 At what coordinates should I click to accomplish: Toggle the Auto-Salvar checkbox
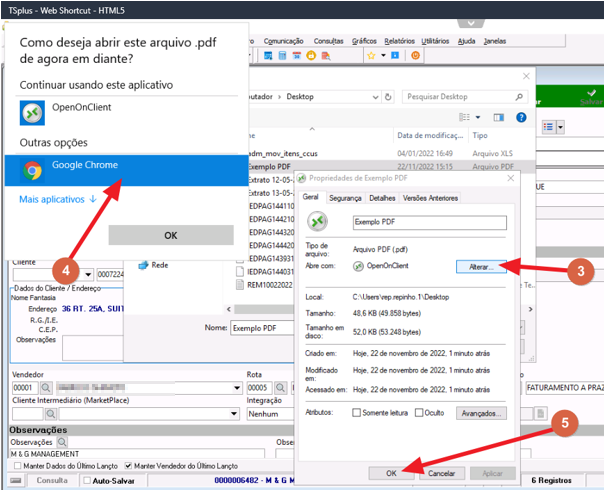[x=87, y=480]
